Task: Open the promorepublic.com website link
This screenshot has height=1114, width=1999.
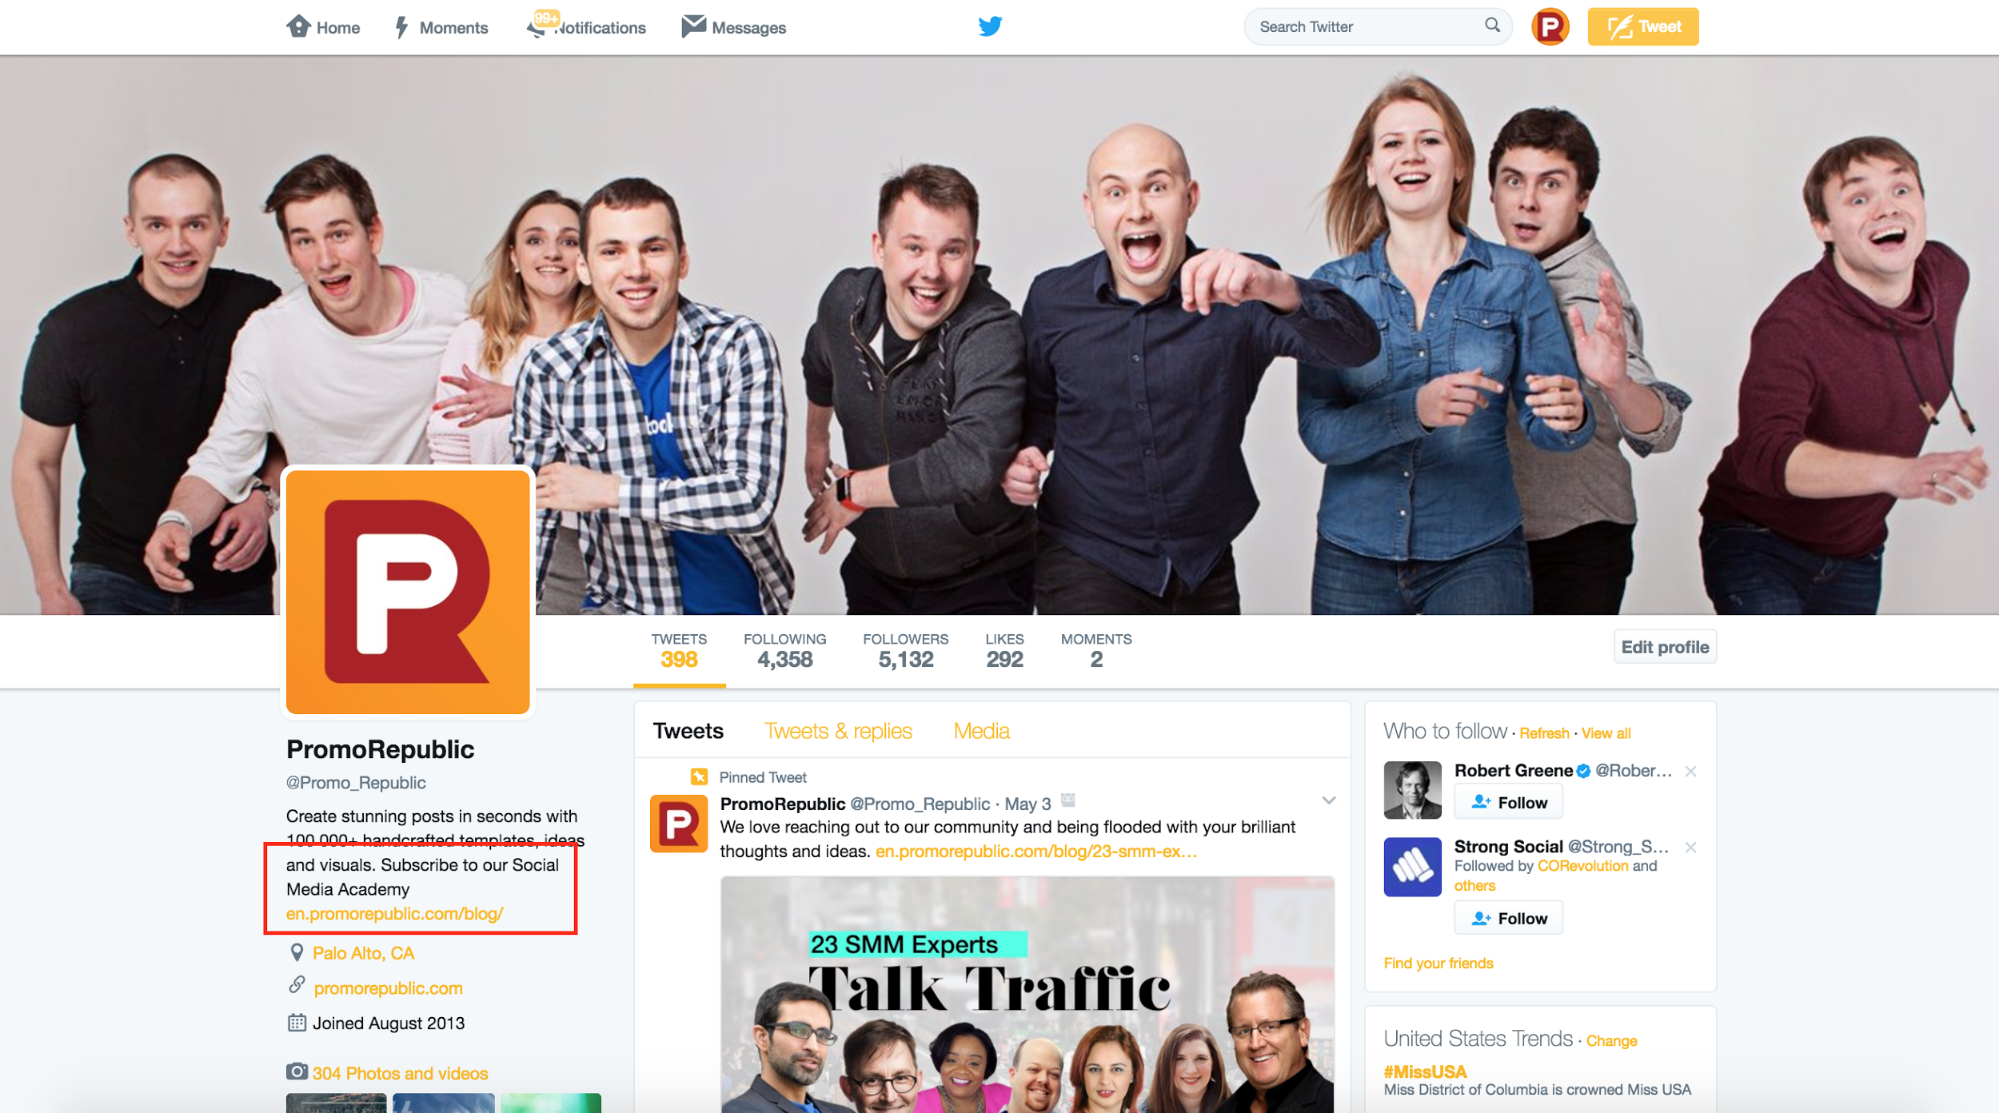Action: (388, 988)
